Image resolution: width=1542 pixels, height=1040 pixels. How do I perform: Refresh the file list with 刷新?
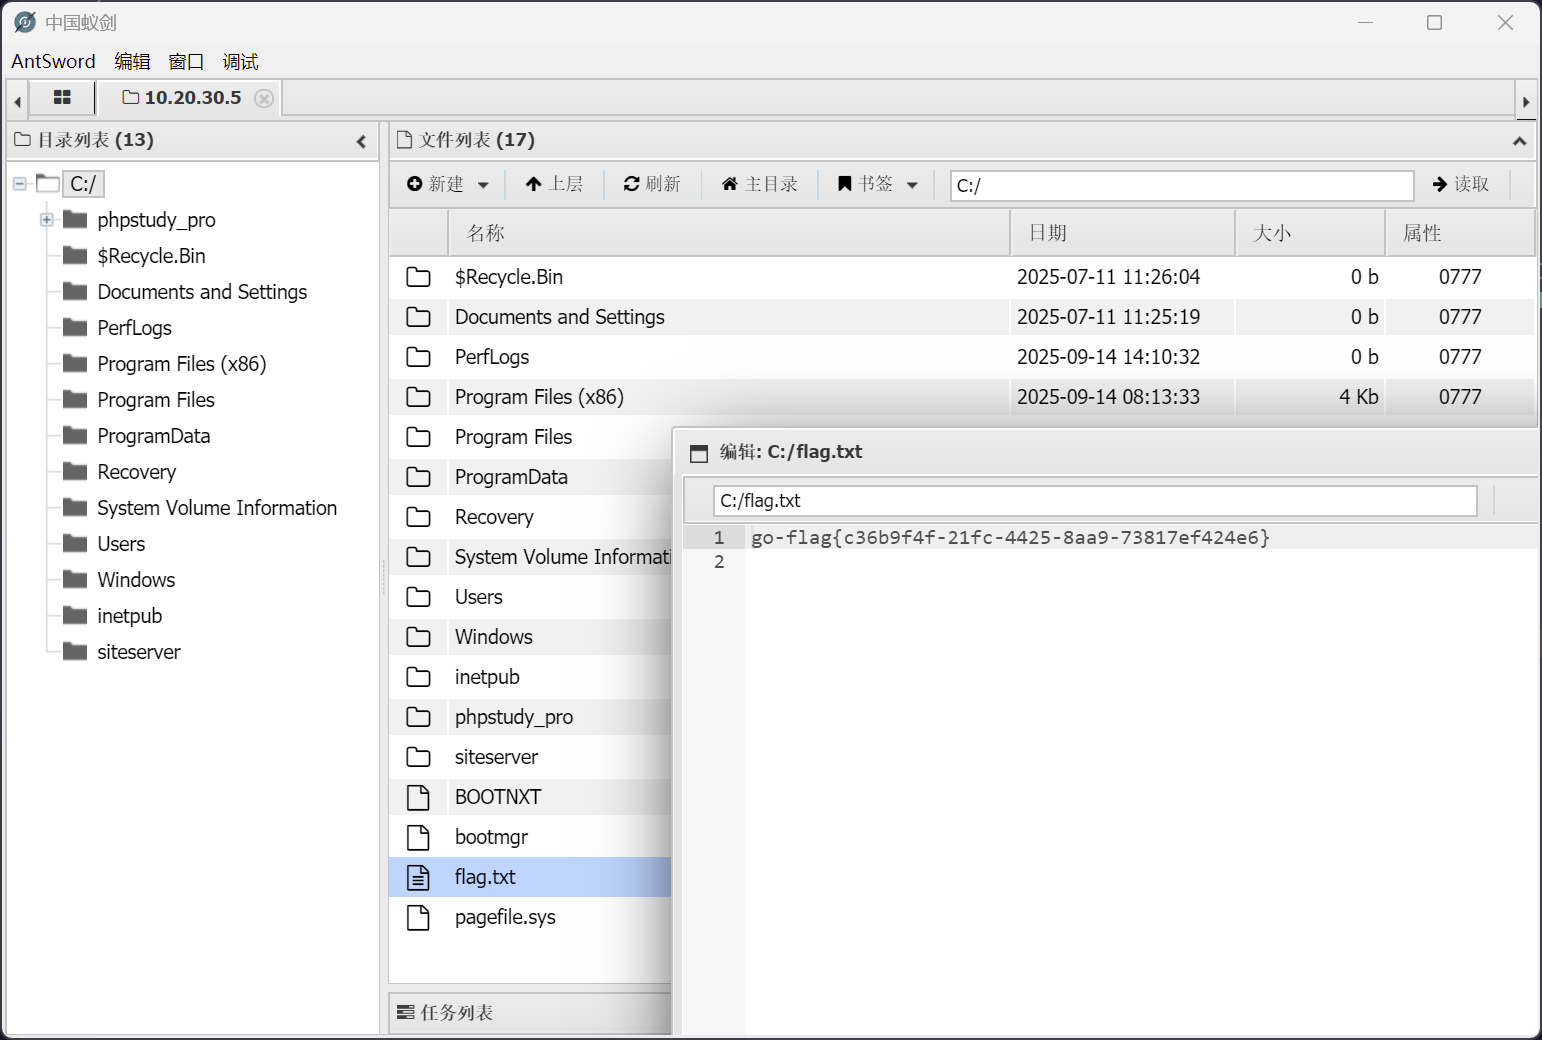(x=652, y=184)
